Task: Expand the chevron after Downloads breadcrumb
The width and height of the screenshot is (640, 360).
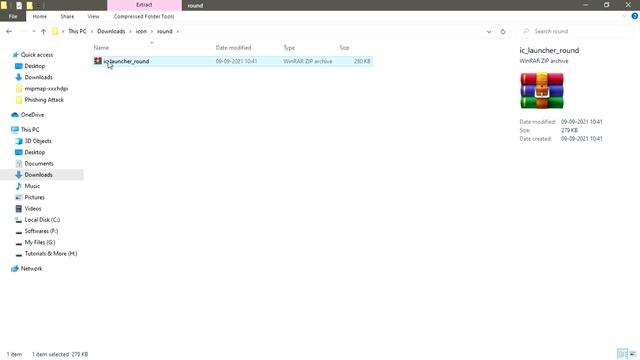Action: pyautogui.click(x=130, y=31)
